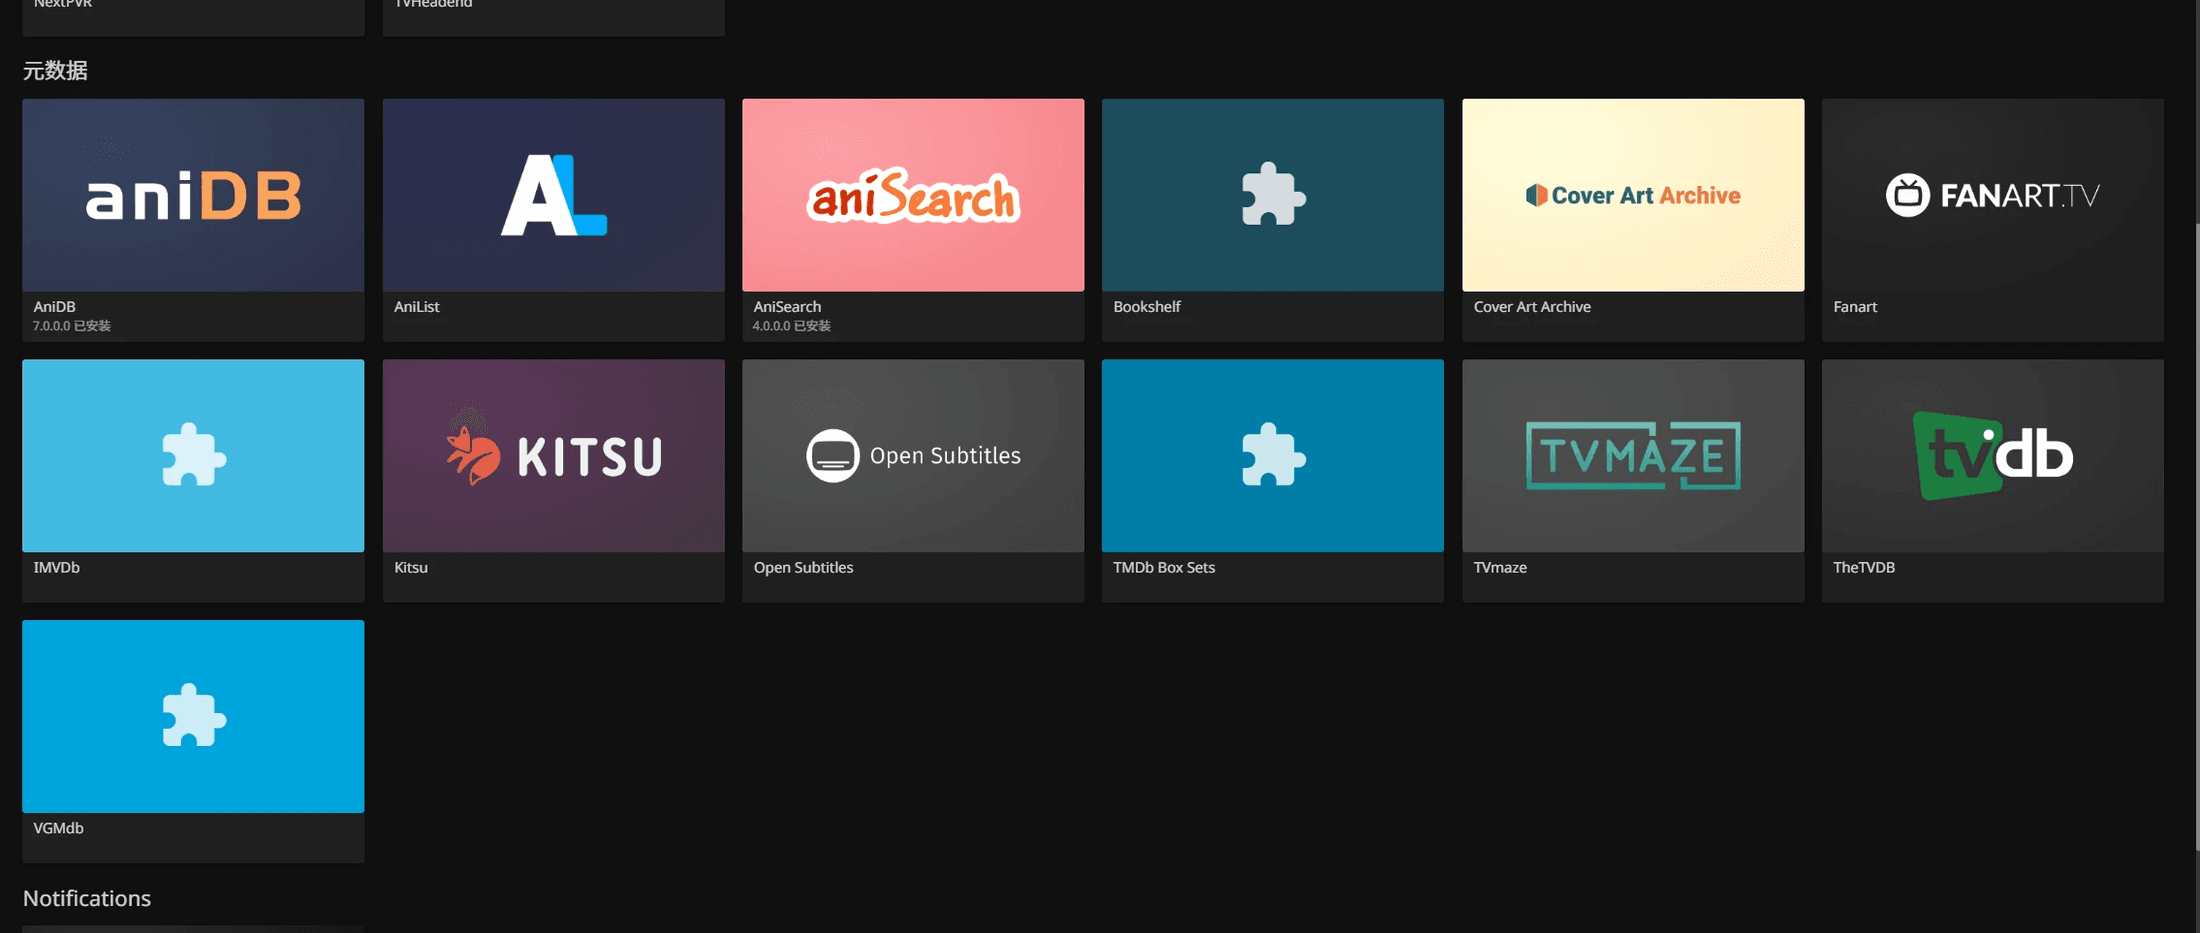The height and width of the screenshot is (933, 2200).
Task: Click the Bookshelf puzzle piece icon
Action: click(1273, 194)
